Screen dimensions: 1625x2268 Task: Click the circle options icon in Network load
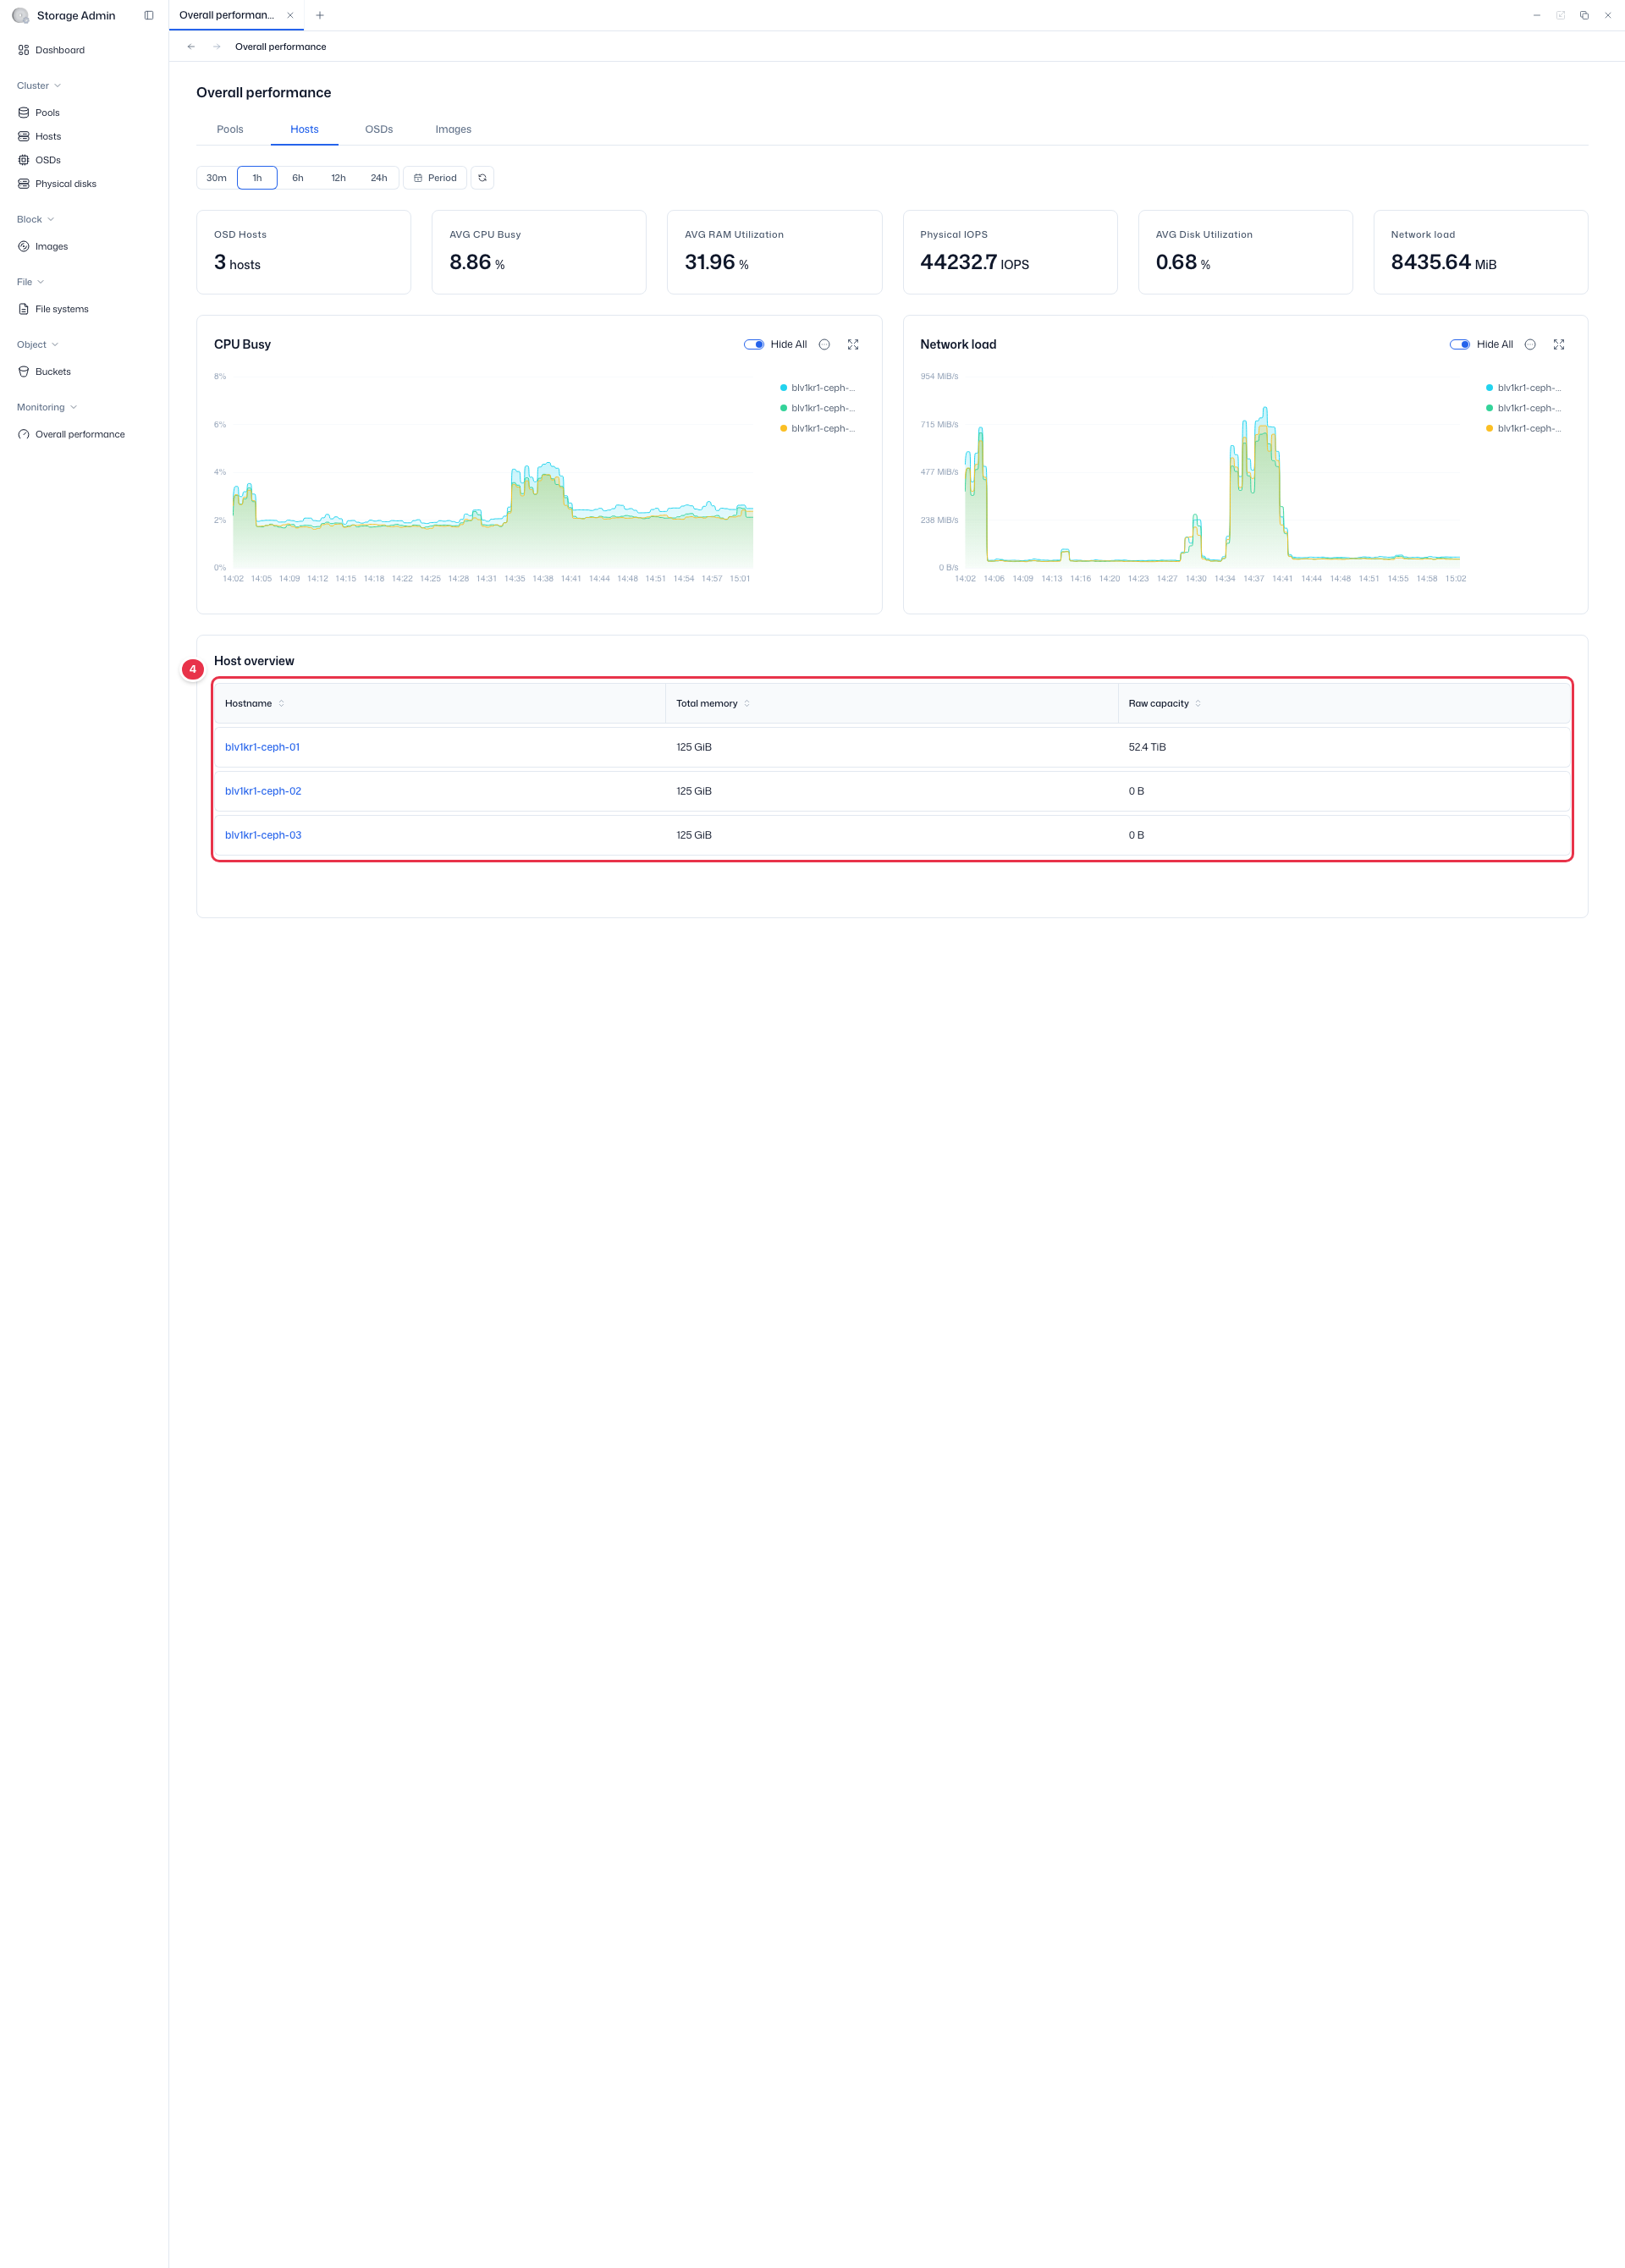pyautogui.click(x=1530, y=344)
